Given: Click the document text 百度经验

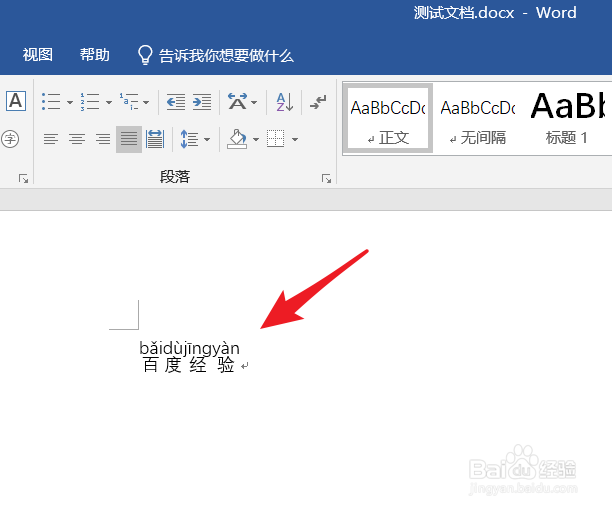Looking at the screenshot, I should pyautogui.click(x=189, y=366).
